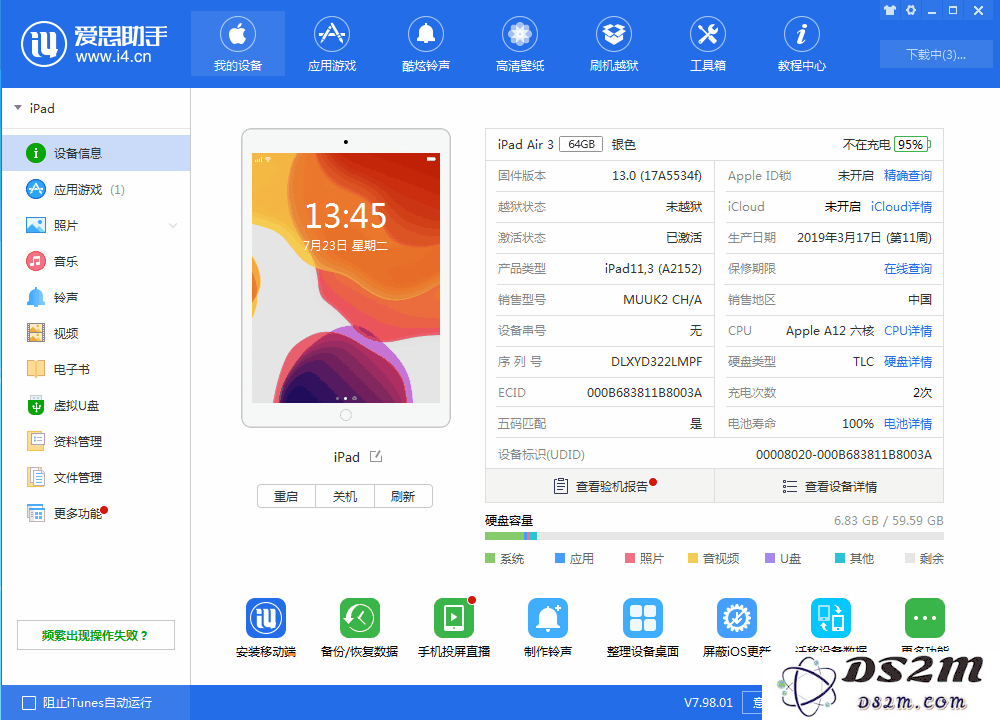This screenshot has height=720, width=1000.
Task: Open 屏蔽iOS更新 shortcut icon
Action: coord(737,617)
